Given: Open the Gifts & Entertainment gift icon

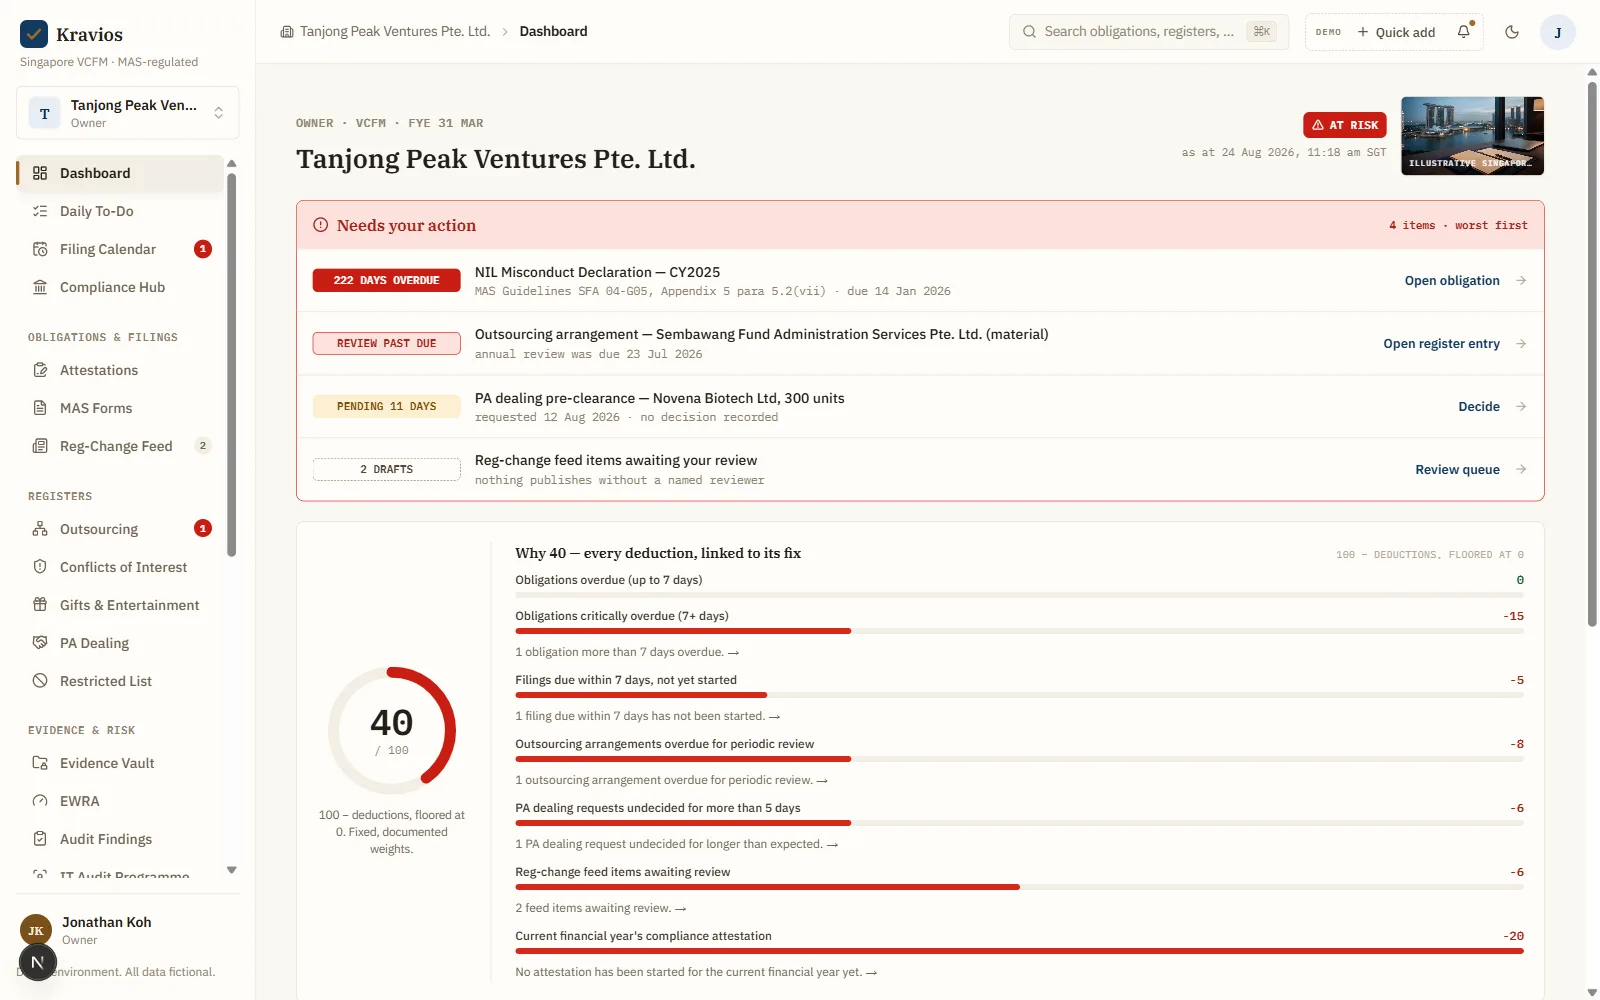Looking at the screenshot, I should [x=40, y=605].
